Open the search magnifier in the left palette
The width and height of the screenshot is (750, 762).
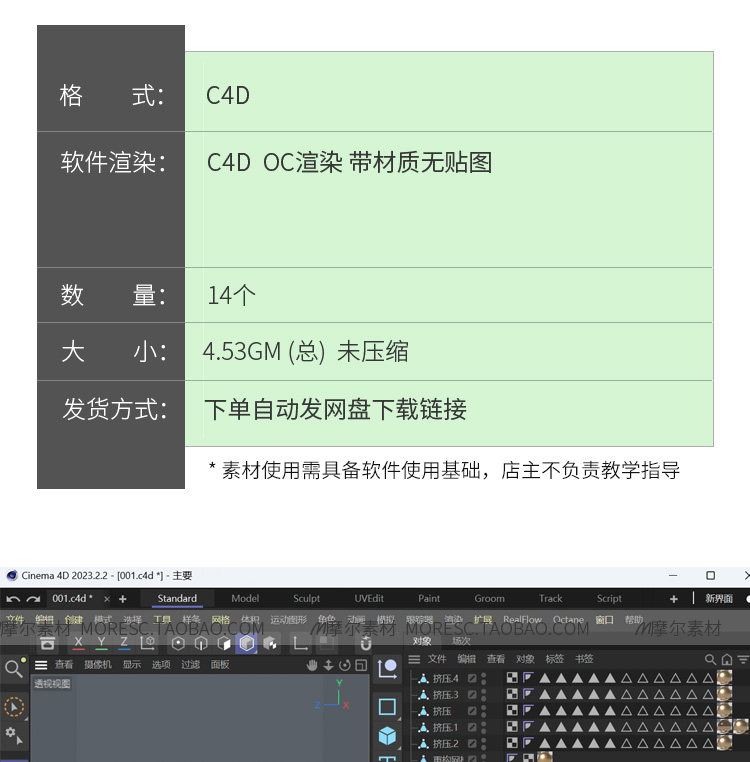tap(14, 669)
